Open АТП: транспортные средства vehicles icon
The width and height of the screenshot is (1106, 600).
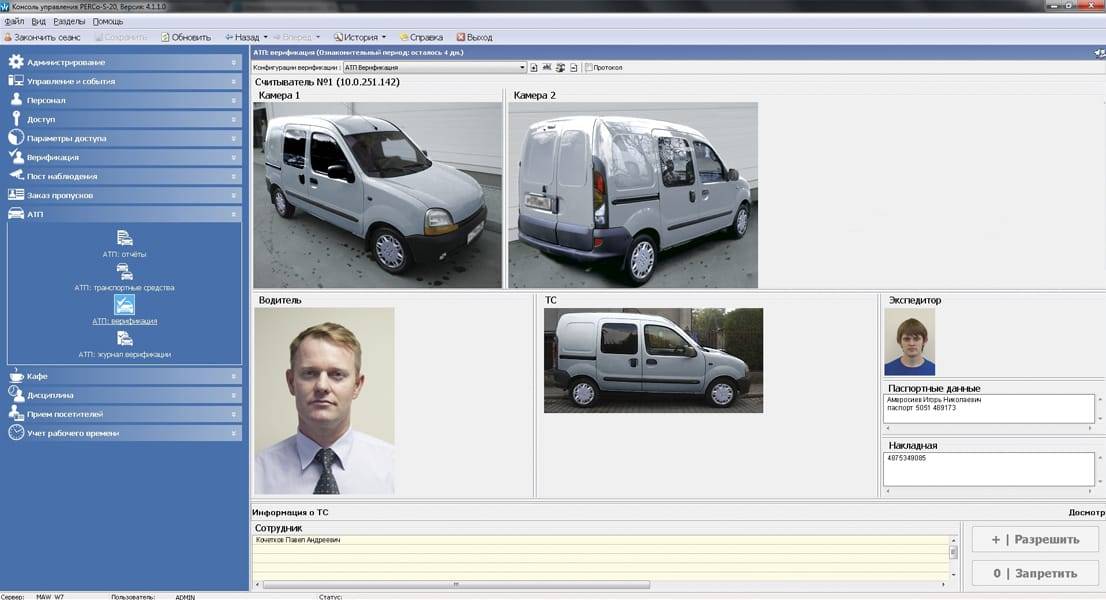124,271
